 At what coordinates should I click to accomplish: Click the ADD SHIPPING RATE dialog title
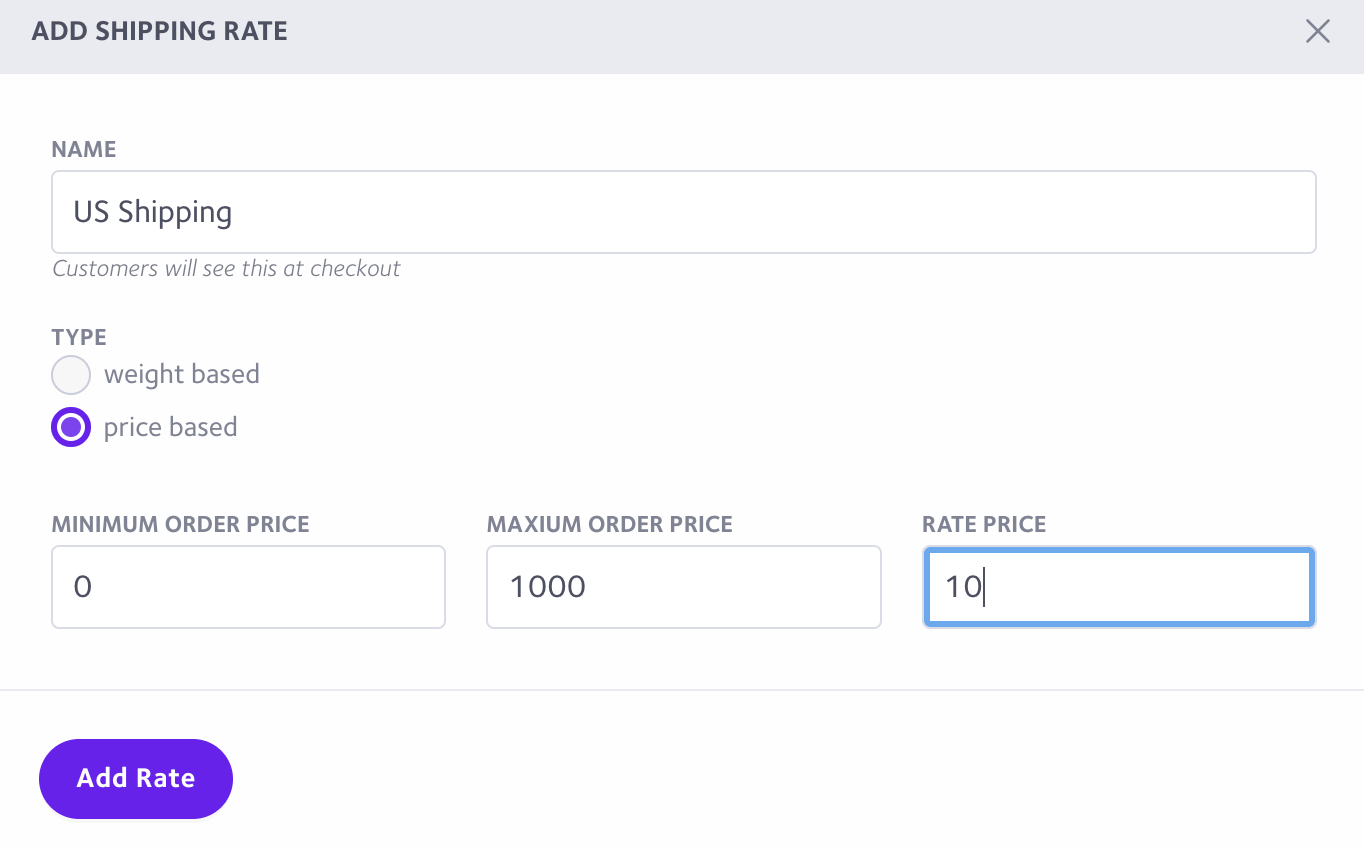tap(160, 31)
